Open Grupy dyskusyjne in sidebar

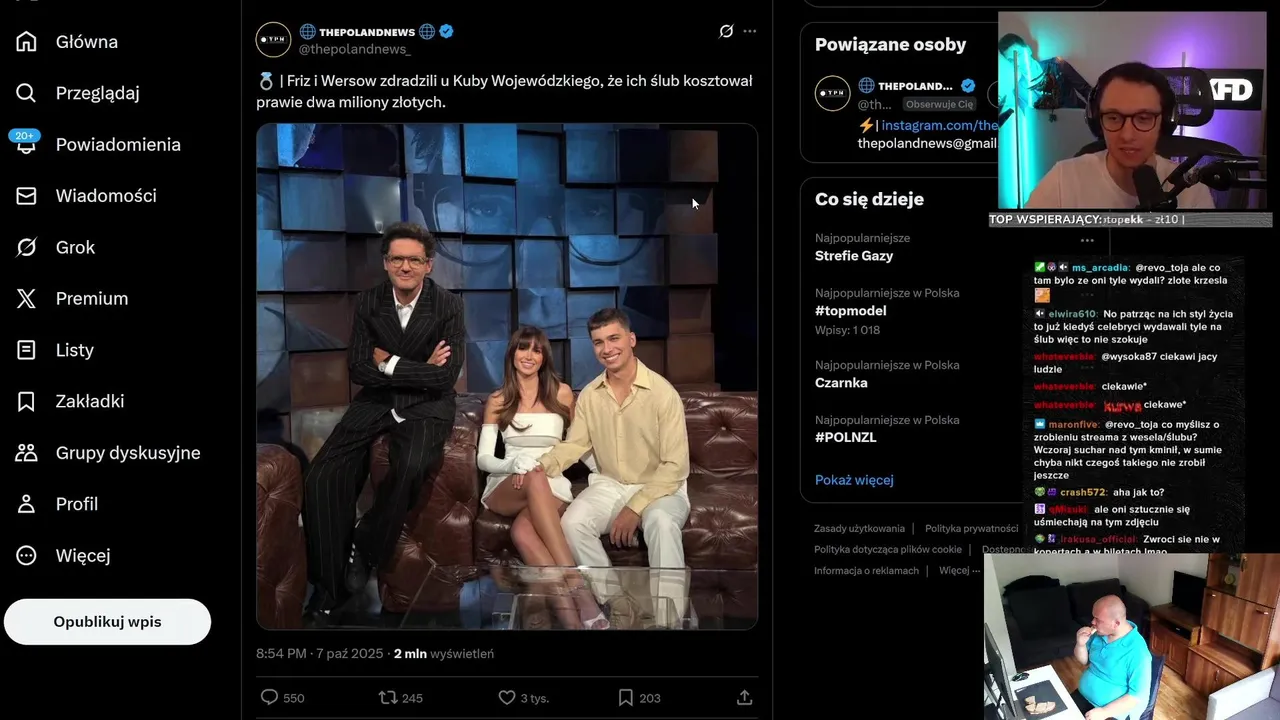click(127, 453)
